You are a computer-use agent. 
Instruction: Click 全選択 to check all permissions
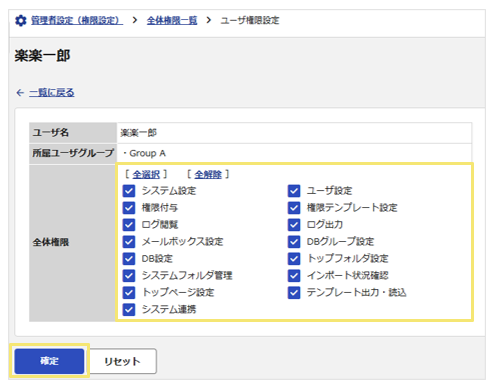tap(146, 174)
